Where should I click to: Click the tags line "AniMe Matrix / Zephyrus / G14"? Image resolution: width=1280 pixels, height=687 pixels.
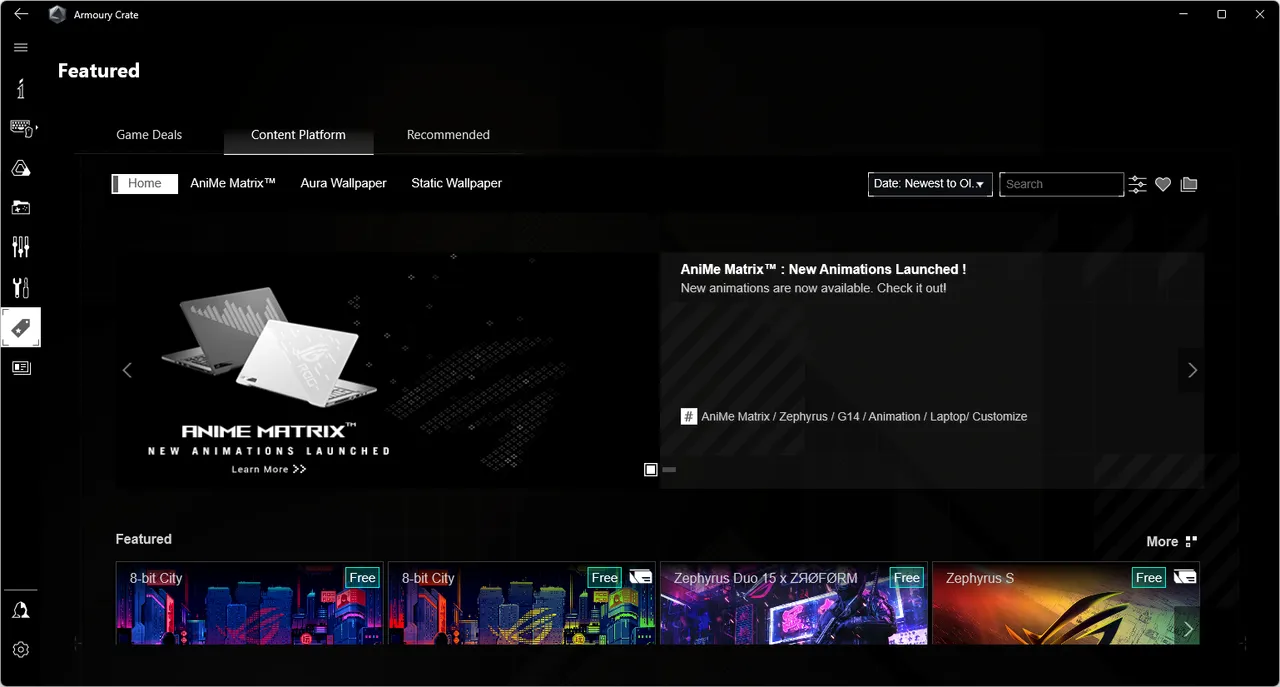coord(864,416)
